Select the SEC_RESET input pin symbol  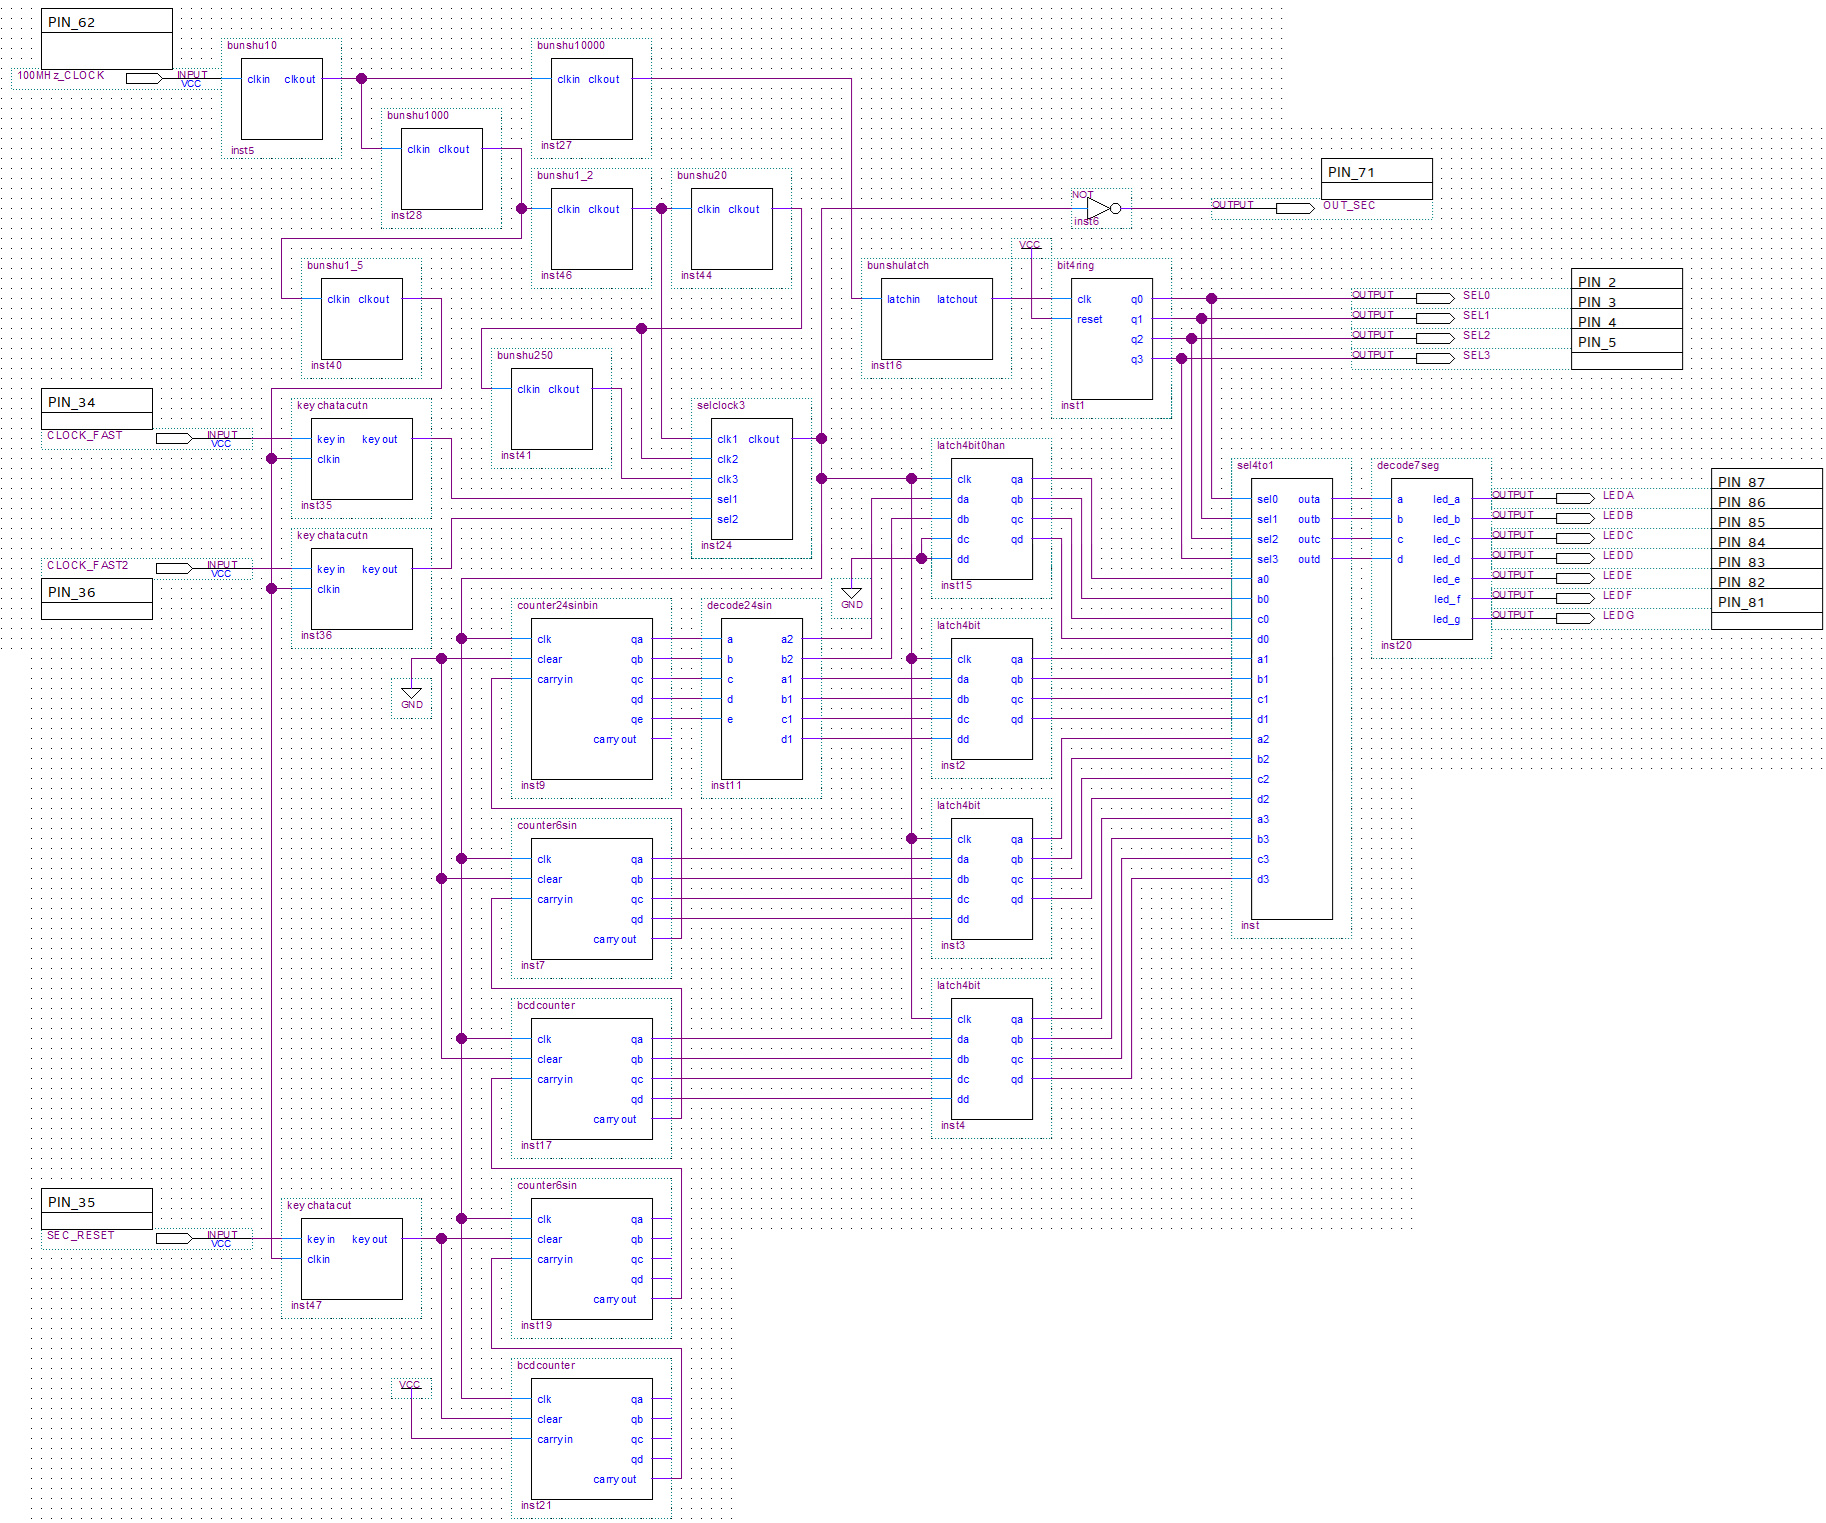tap(173, 1238)
